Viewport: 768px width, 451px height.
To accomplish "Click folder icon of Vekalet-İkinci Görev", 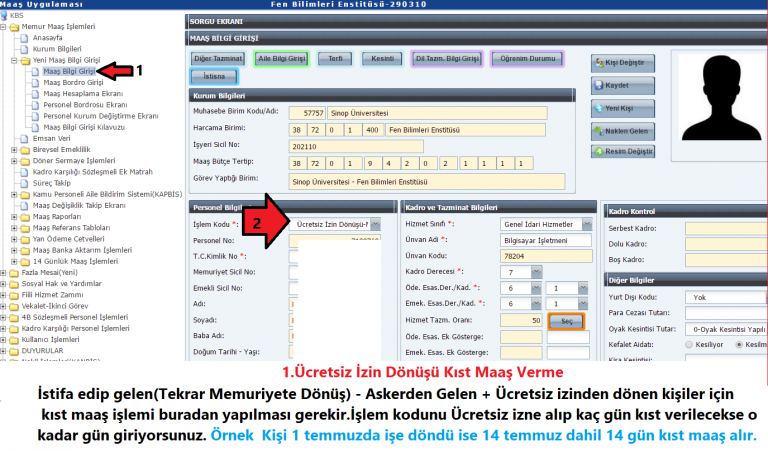I will (x=14, y=307).
